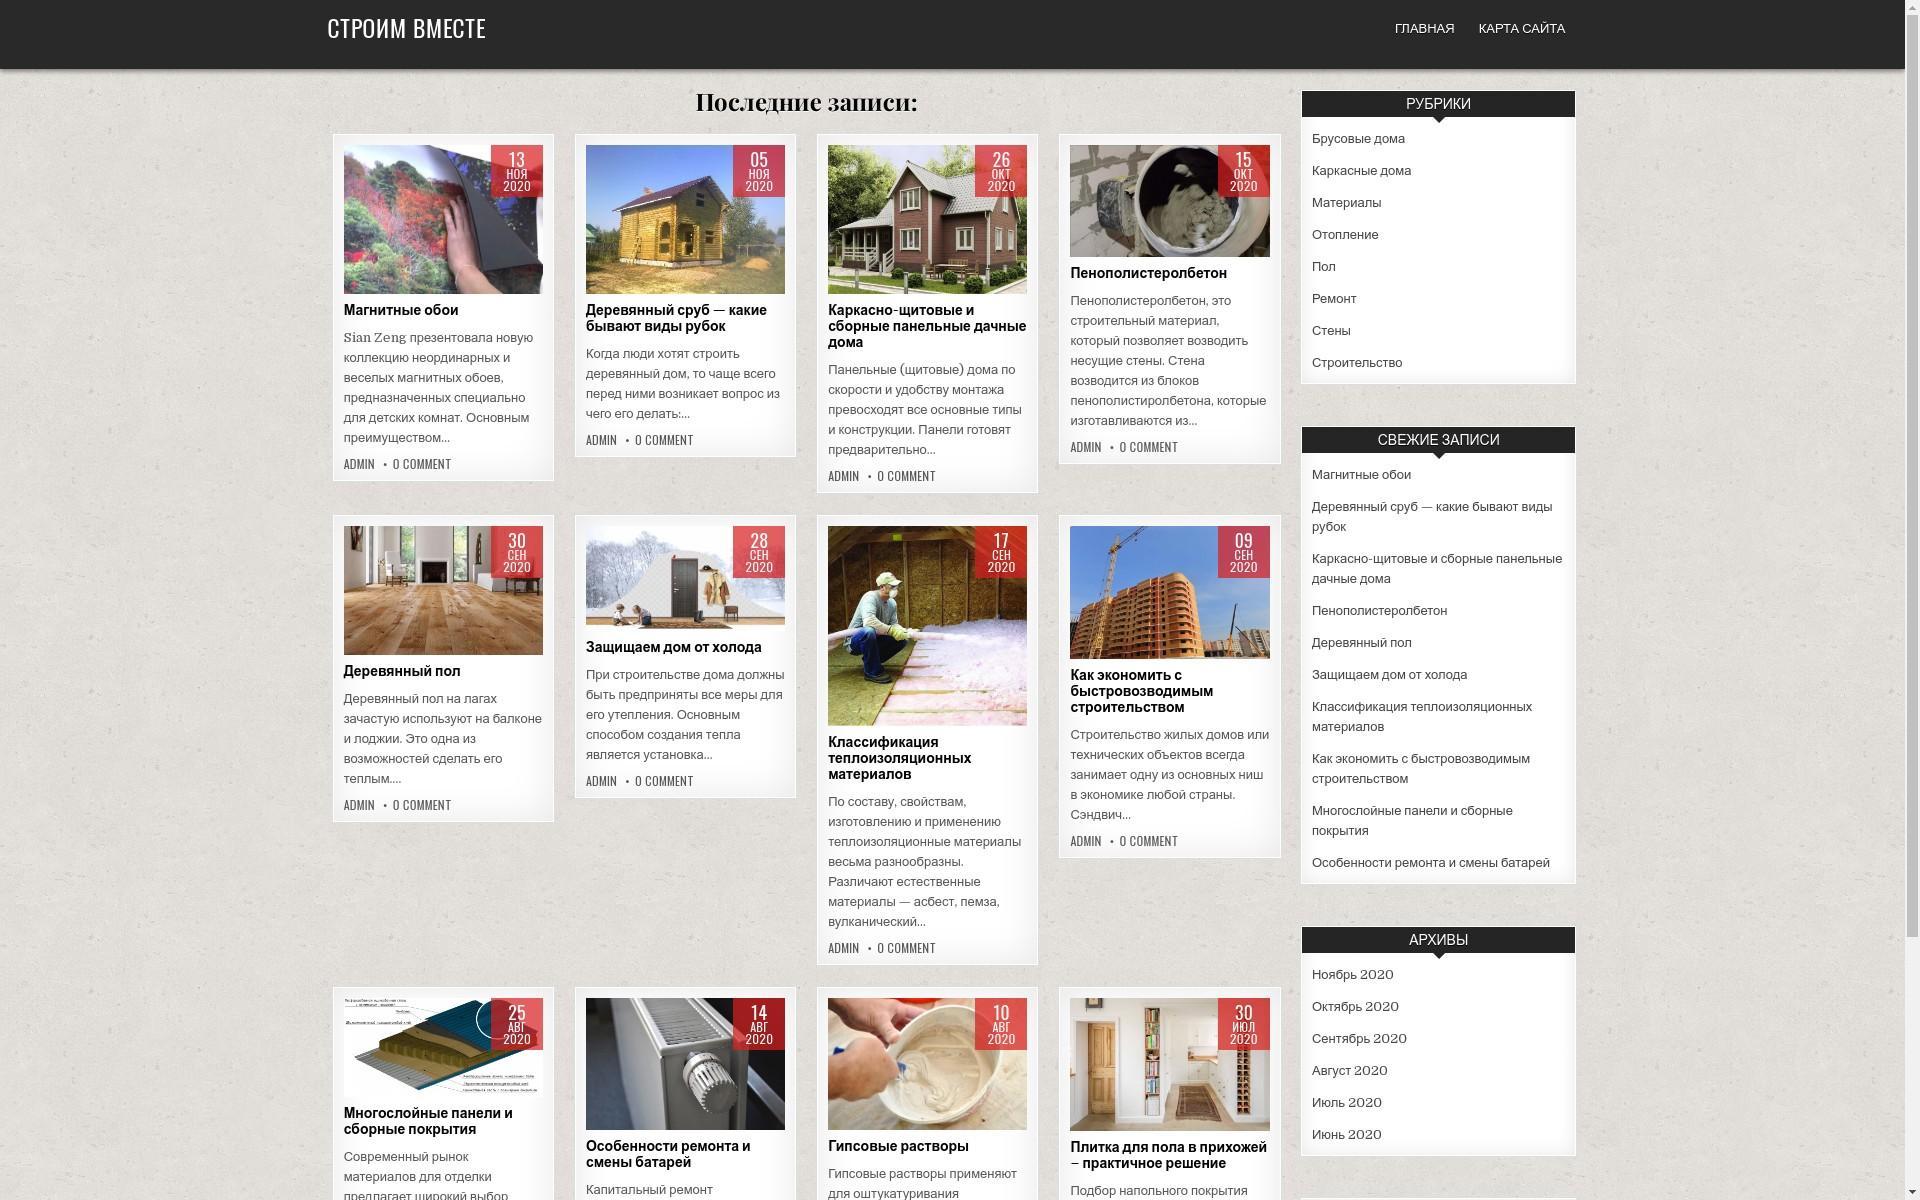
Task: Click the hallway floor tile thumbnail
Action: pos(1169,1064)
